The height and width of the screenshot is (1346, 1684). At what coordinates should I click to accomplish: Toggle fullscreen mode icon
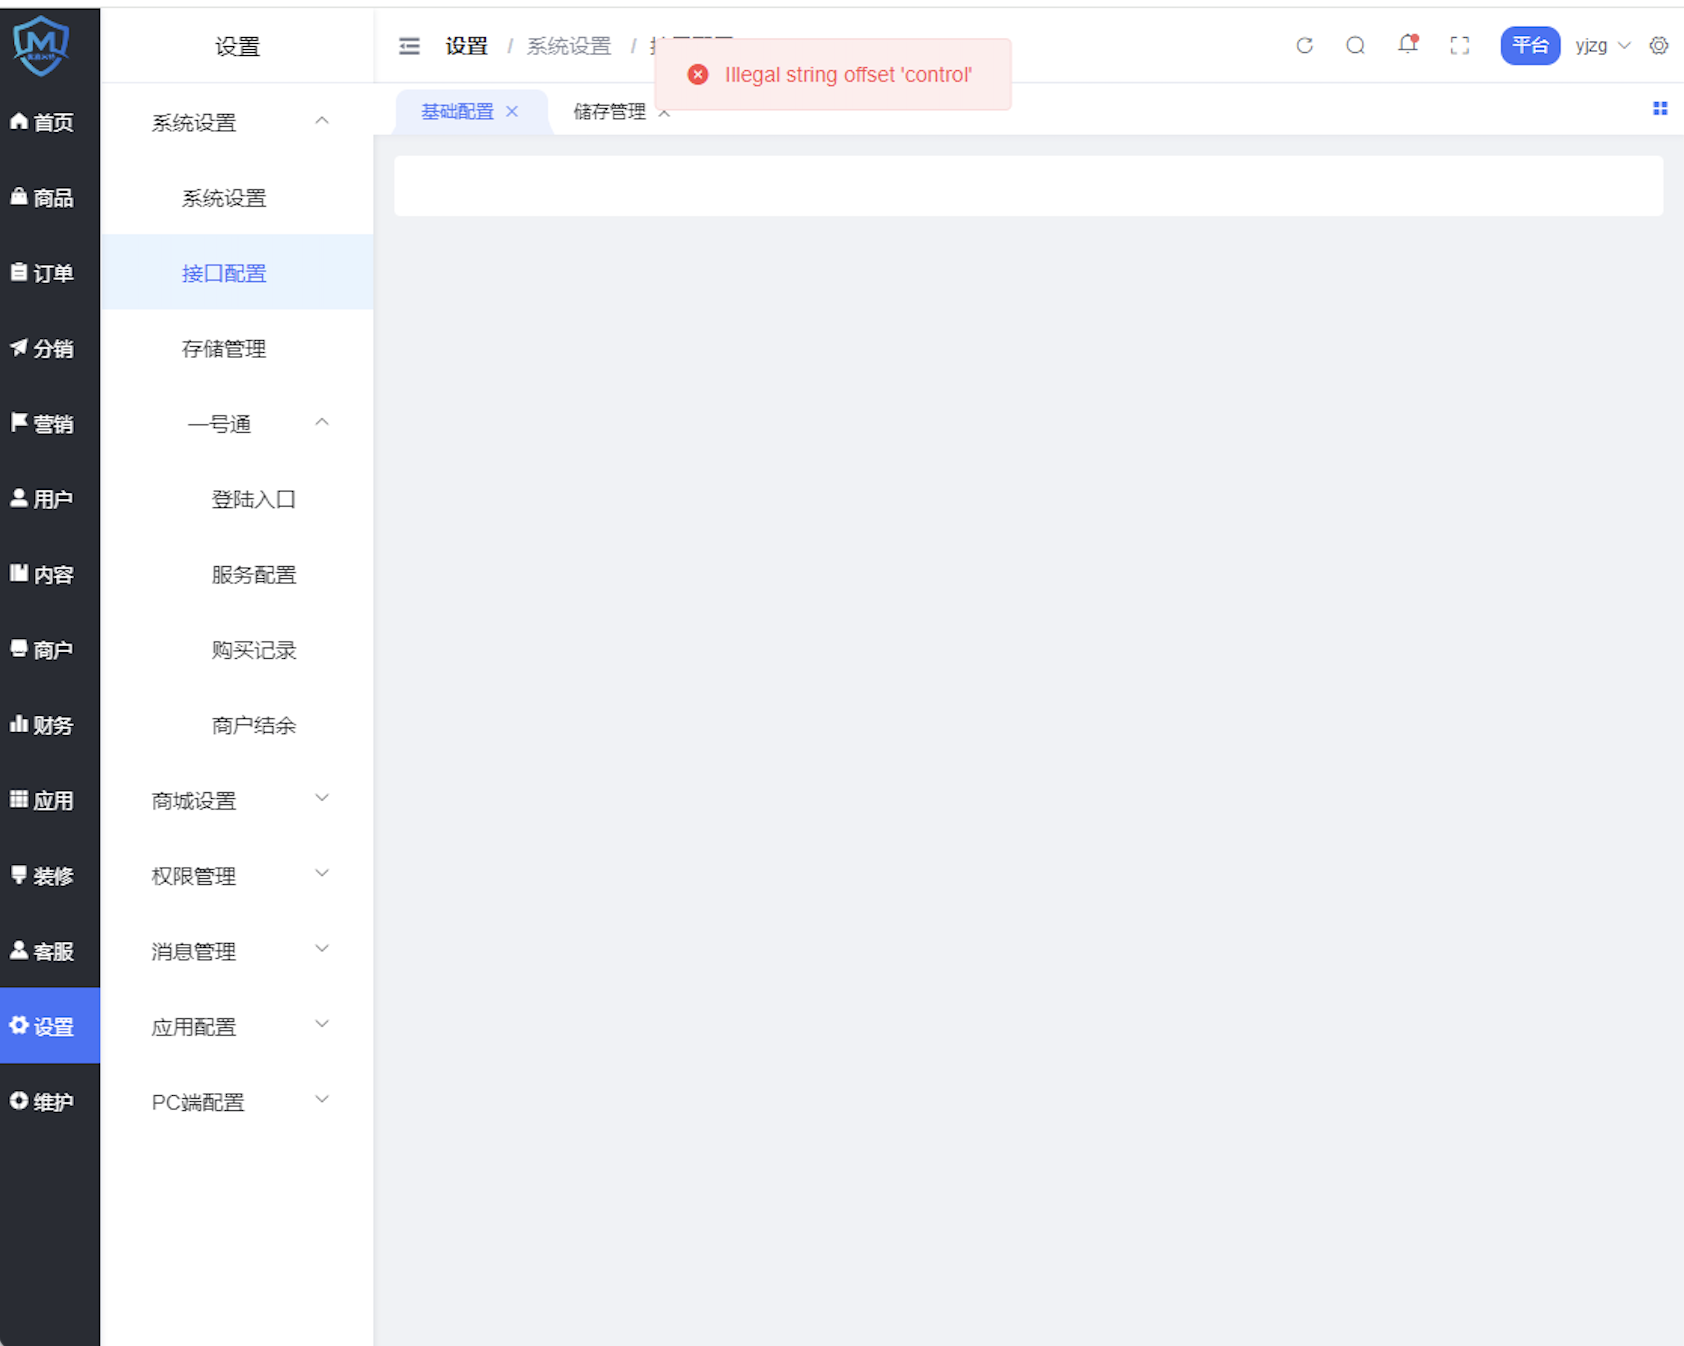[1459, 45]
